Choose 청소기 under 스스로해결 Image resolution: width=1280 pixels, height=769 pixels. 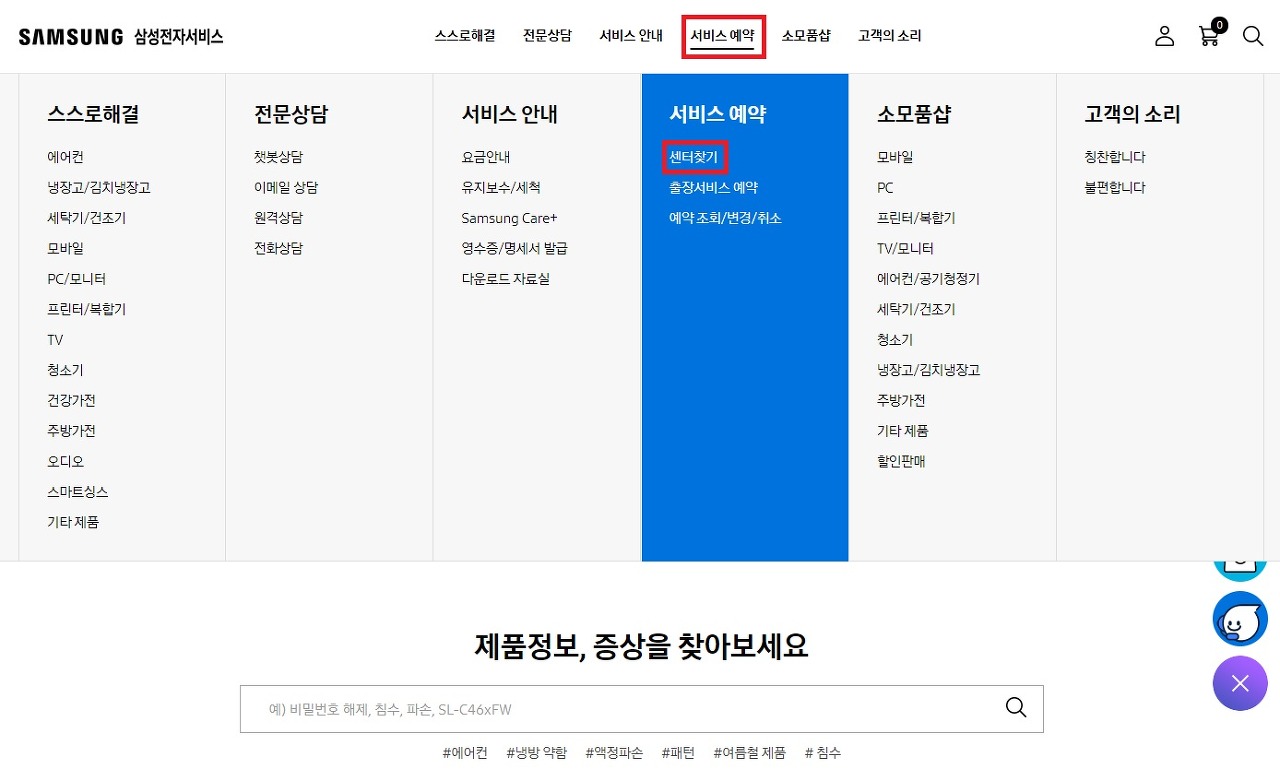click(x=65, y=370)
